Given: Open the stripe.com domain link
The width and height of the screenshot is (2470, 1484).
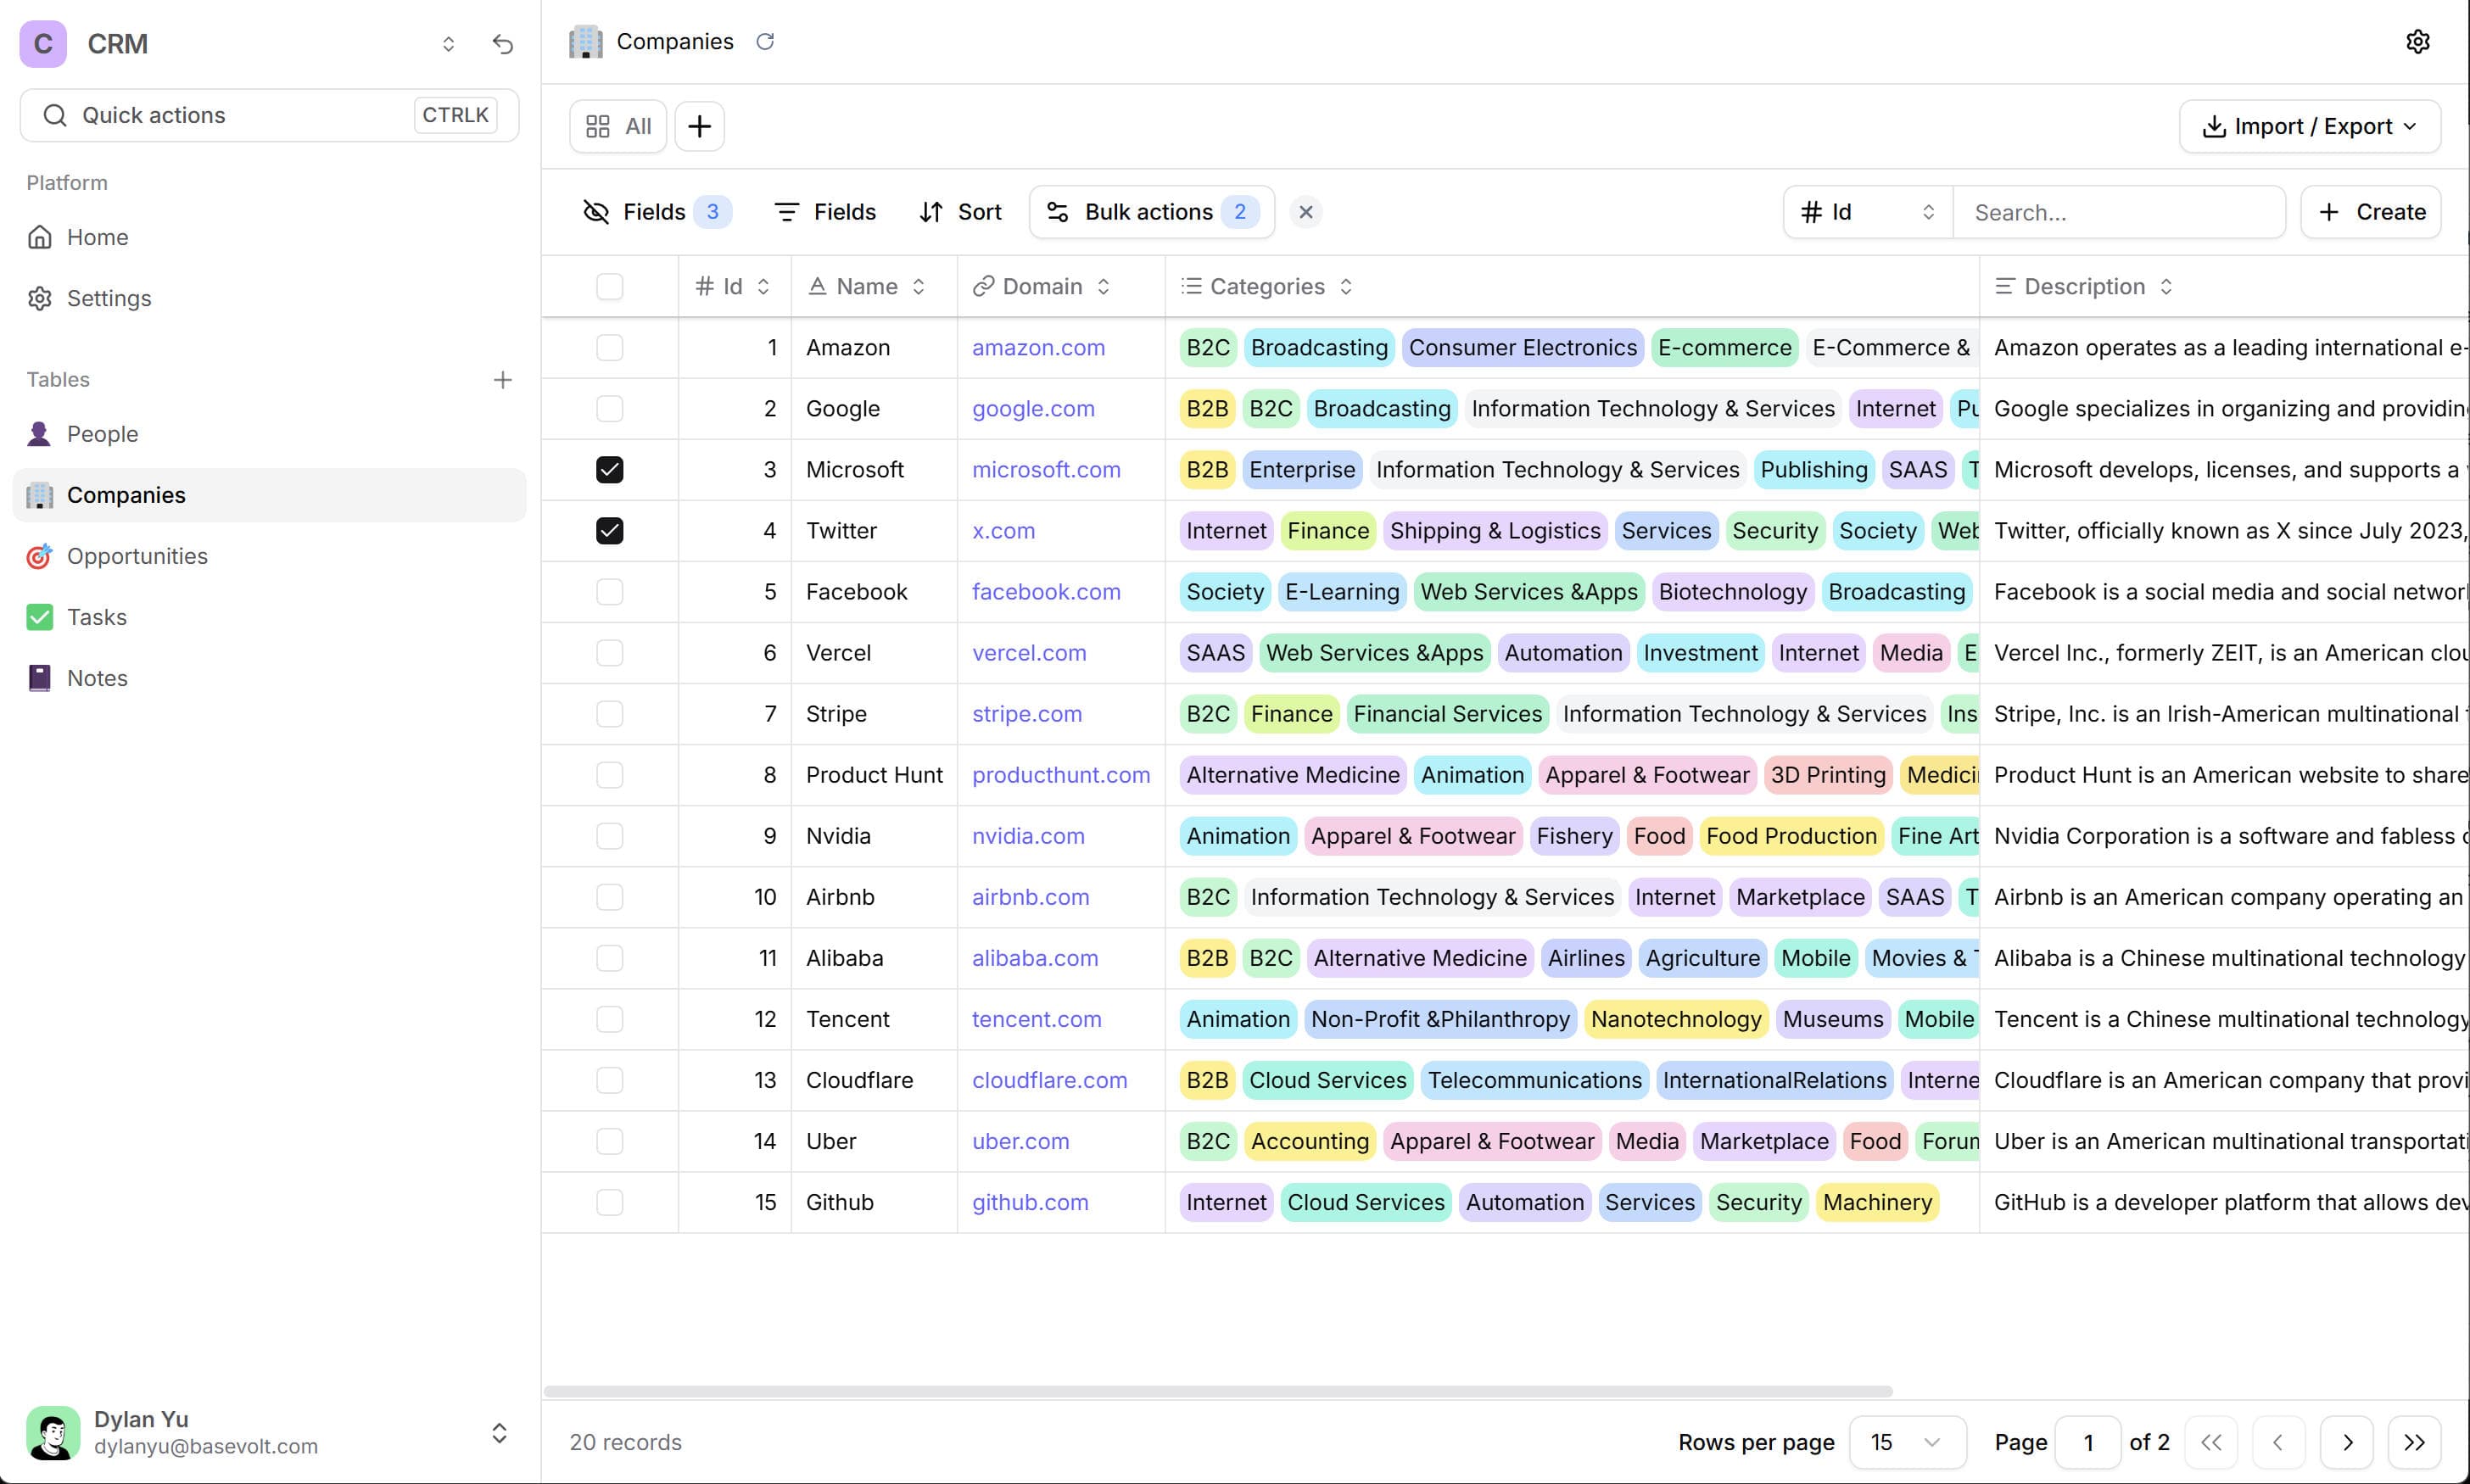Looking at the screenshot, I should [1026, 714].
